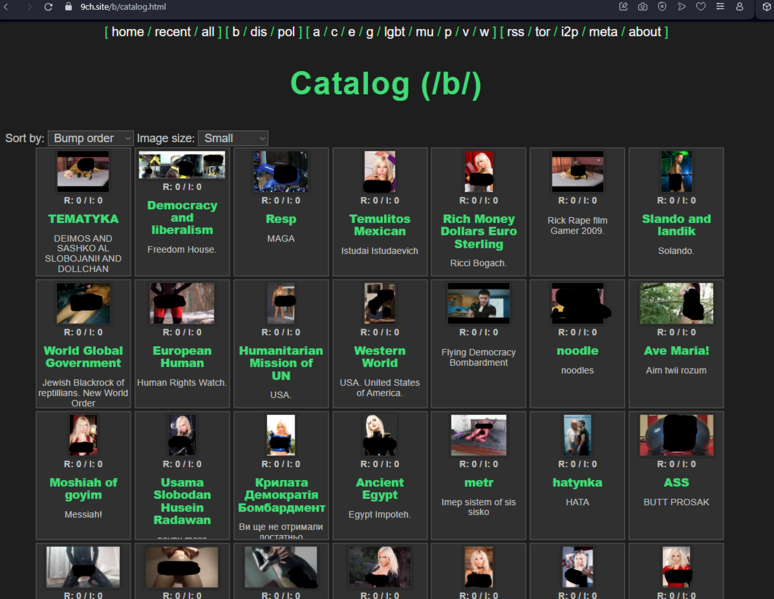This screenshot has height=599, width=774.
Task: Open the about link
Action: click(x=645, y=32)
